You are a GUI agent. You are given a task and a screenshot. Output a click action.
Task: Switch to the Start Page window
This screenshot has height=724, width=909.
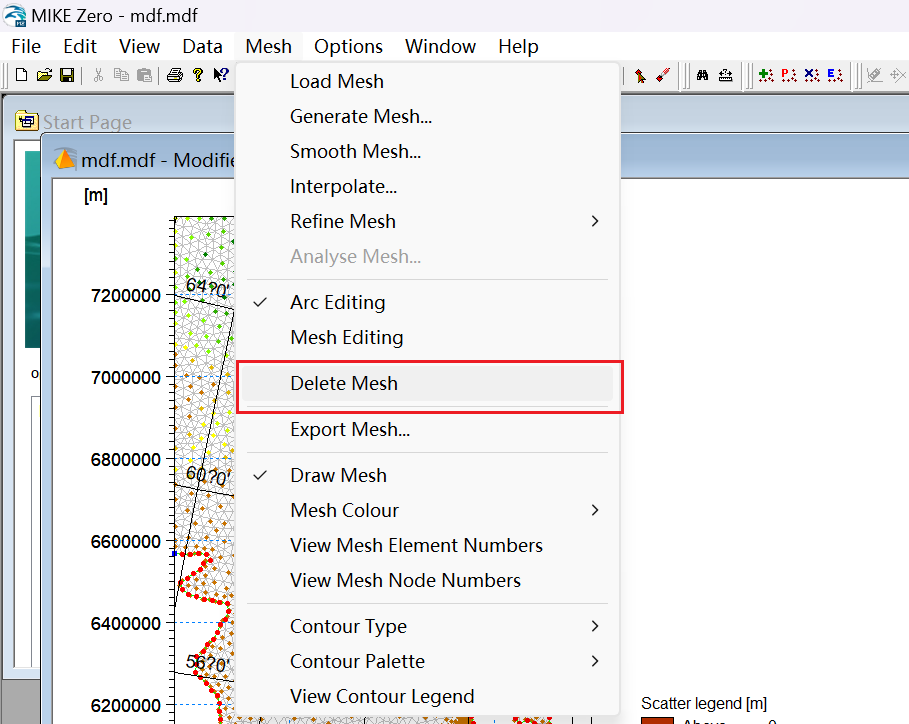87,122
